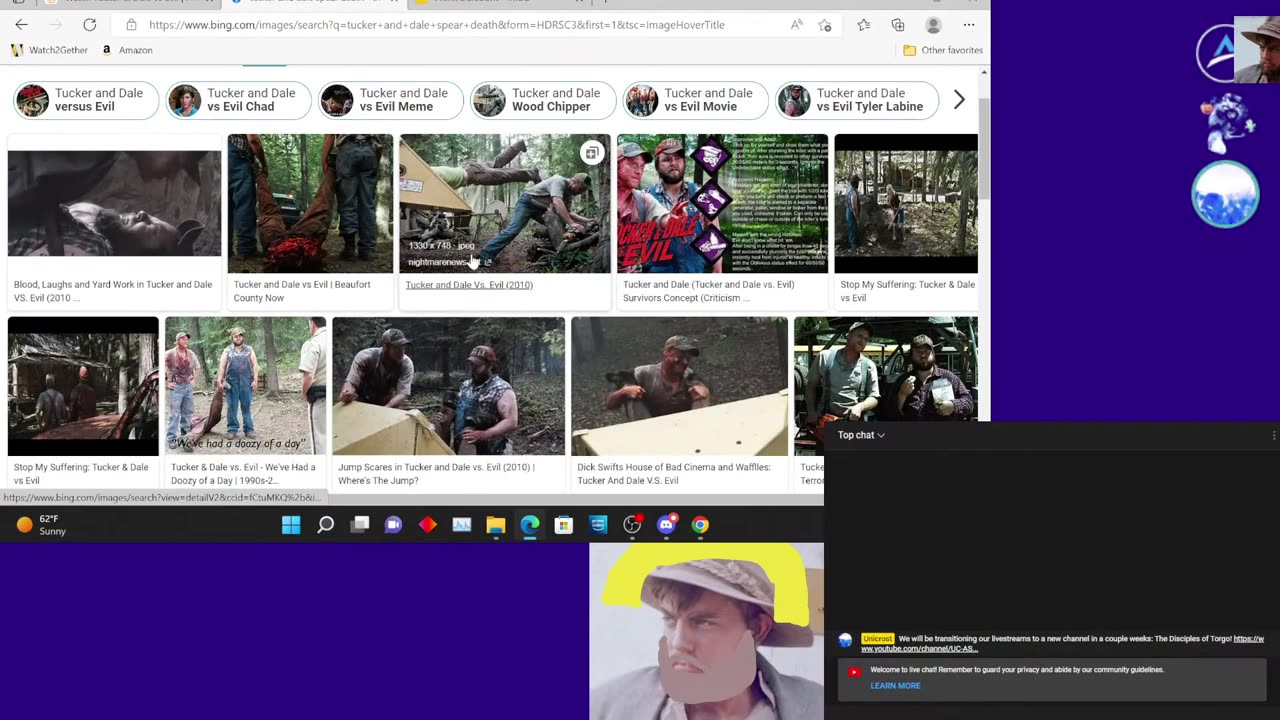1280x720 pixels.
Task: Select the Tucker and Dale Wood Chipper chip
Action: coord(543,100)
